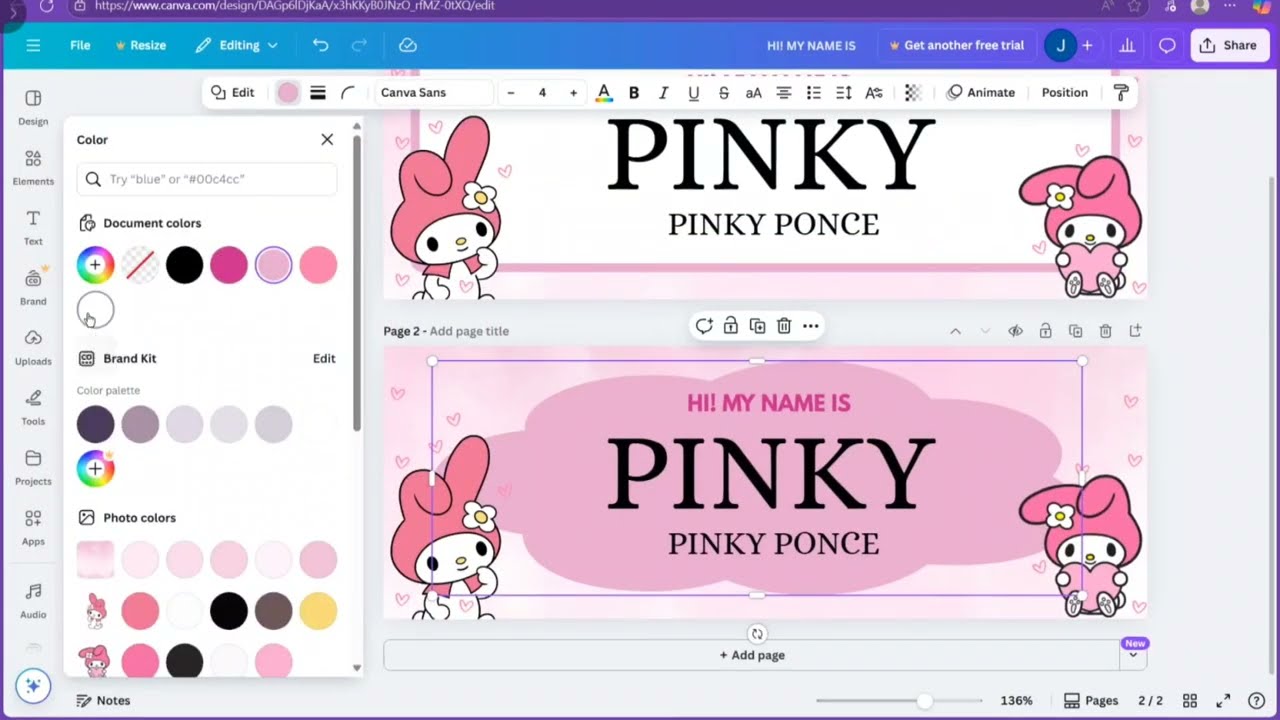Click Edit in the element toolbar
The width and height of the screenshot is (1280, 720).
point(233,92)
